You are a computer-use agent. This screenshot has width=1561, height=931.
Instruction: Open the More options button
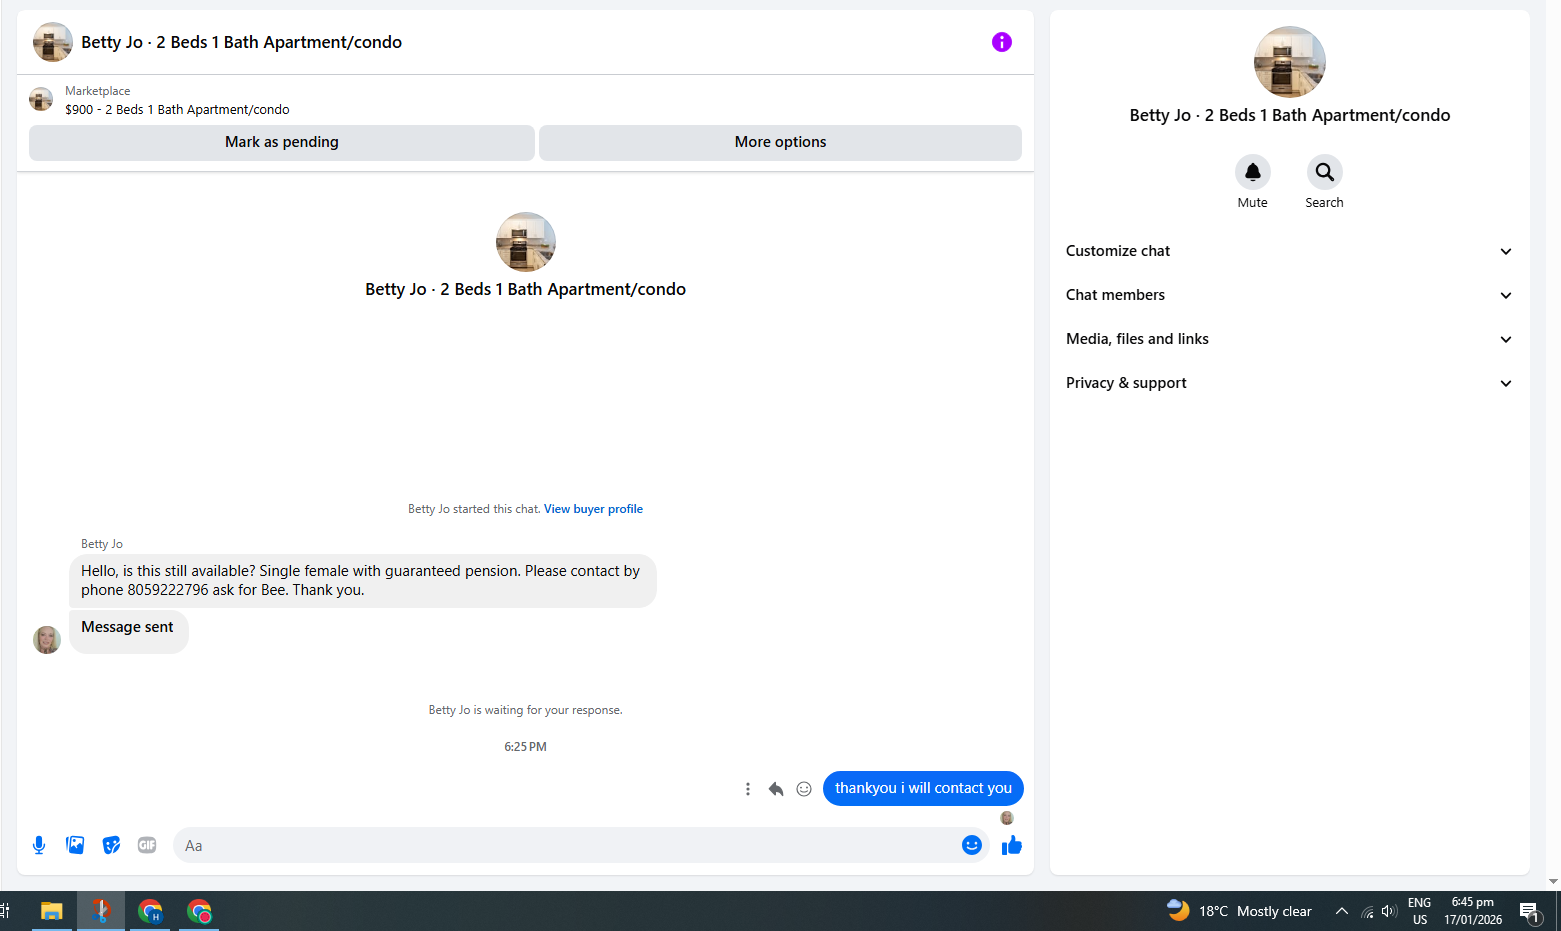pyautogui.click(x=780, y=142)
